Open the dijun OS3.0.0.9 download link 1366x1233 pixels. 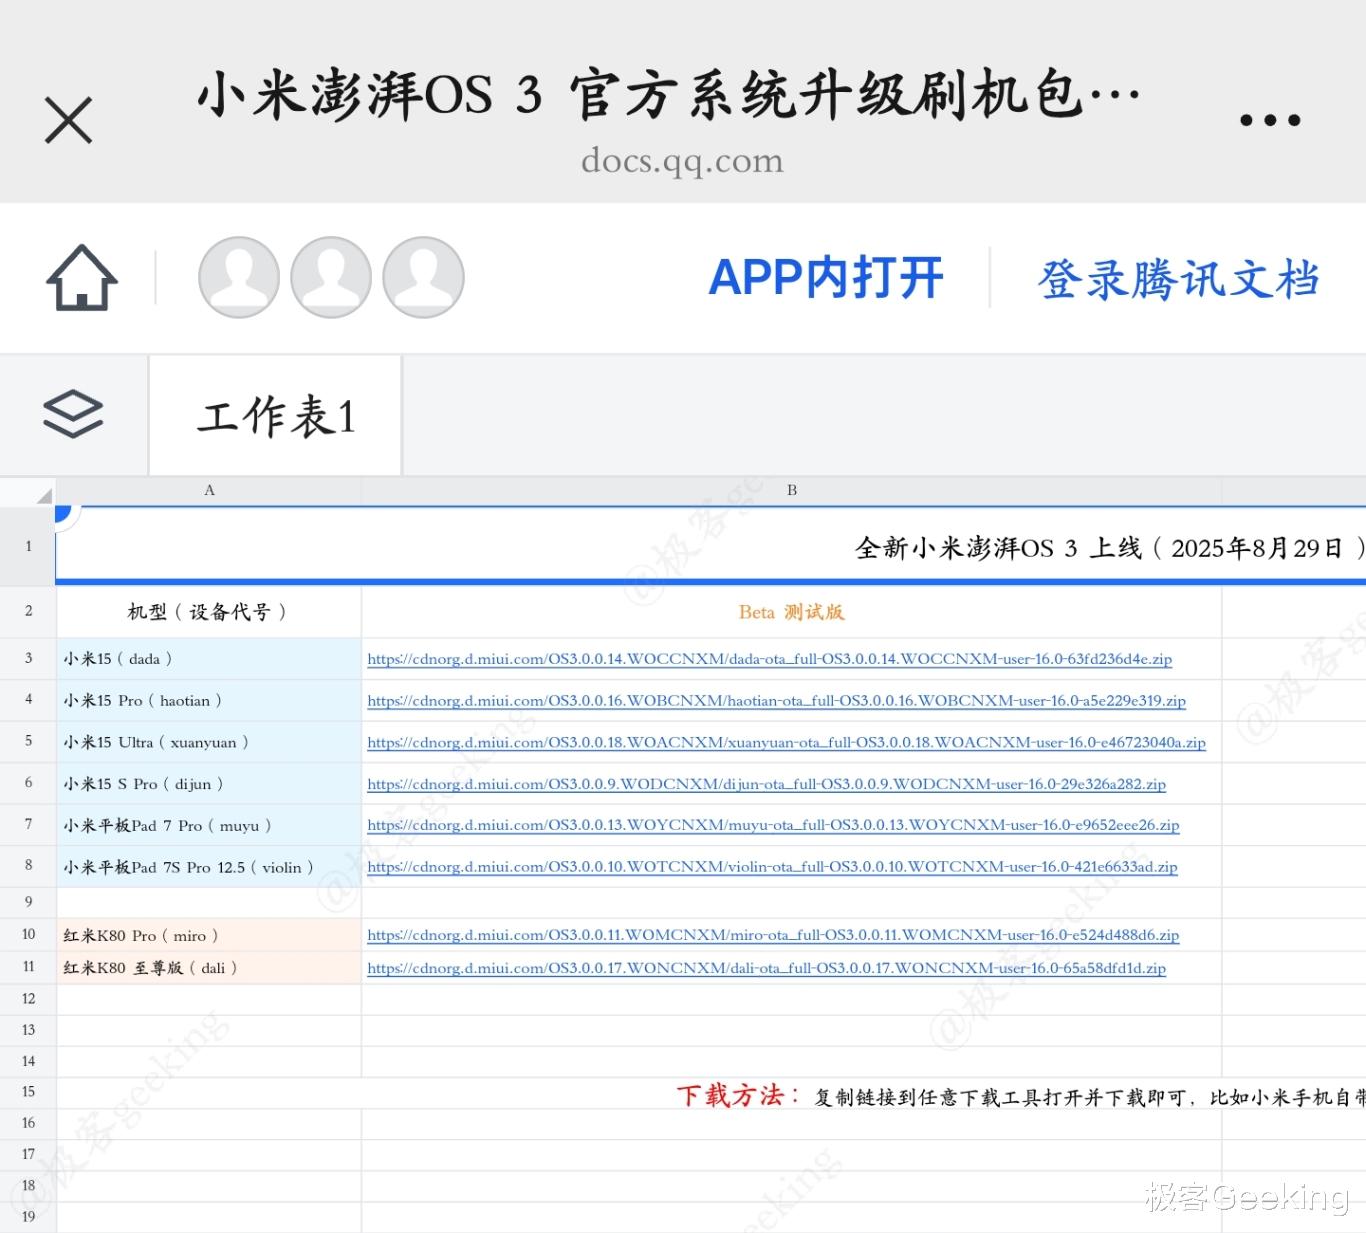766,784
